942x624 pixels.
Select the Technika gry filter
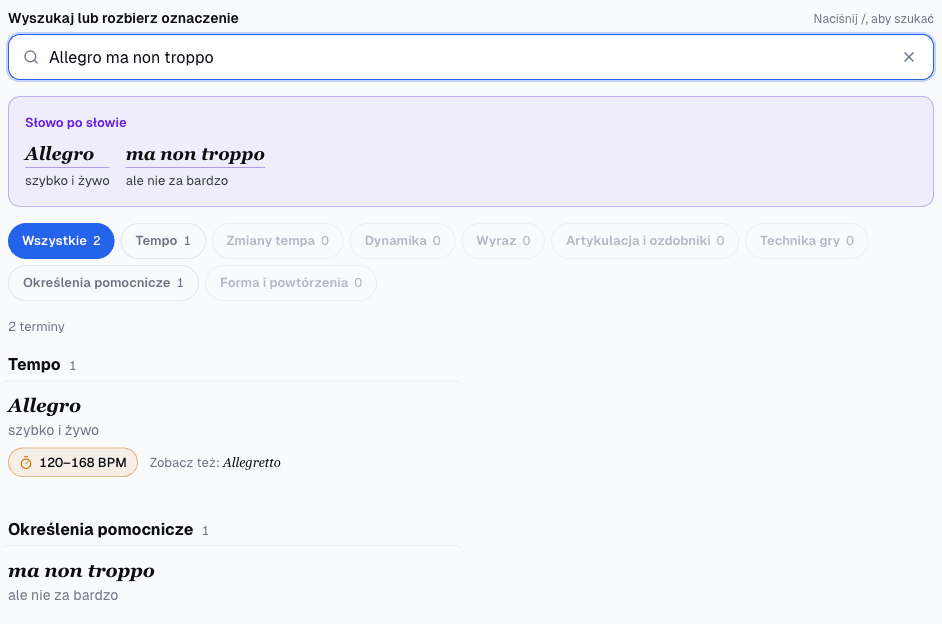[807, 241]
